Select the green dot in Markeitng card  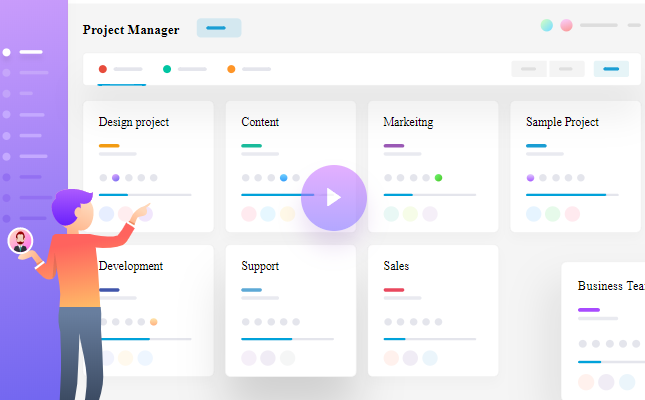tap(438, 178)
